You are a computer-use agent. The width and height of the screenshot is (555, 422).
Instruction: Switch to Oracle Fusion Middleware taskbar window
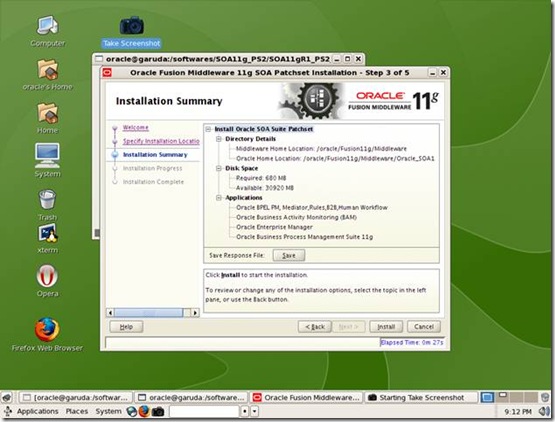coord(307,398)
